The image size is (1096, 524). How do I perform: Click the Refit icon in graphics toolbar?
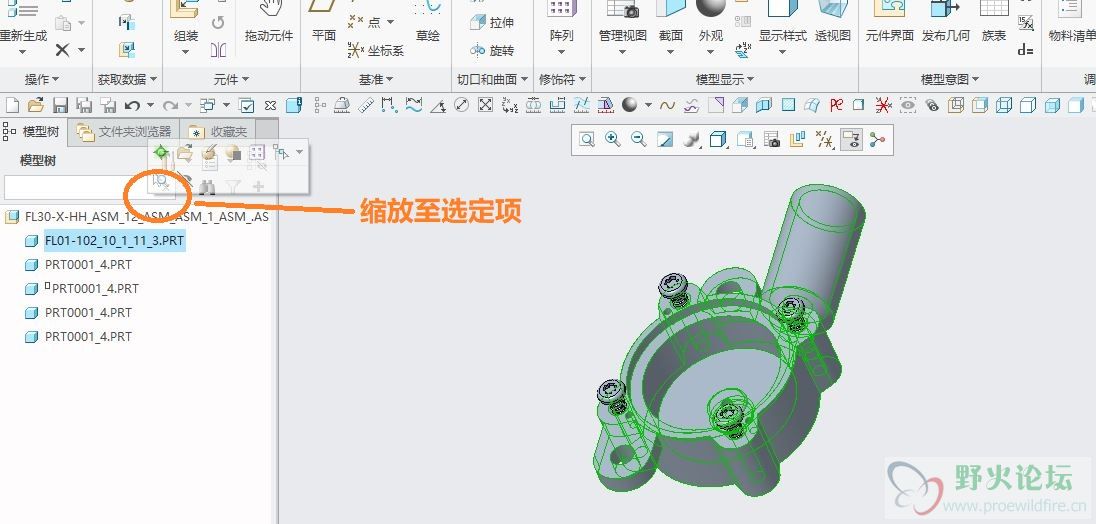(587, 140)
